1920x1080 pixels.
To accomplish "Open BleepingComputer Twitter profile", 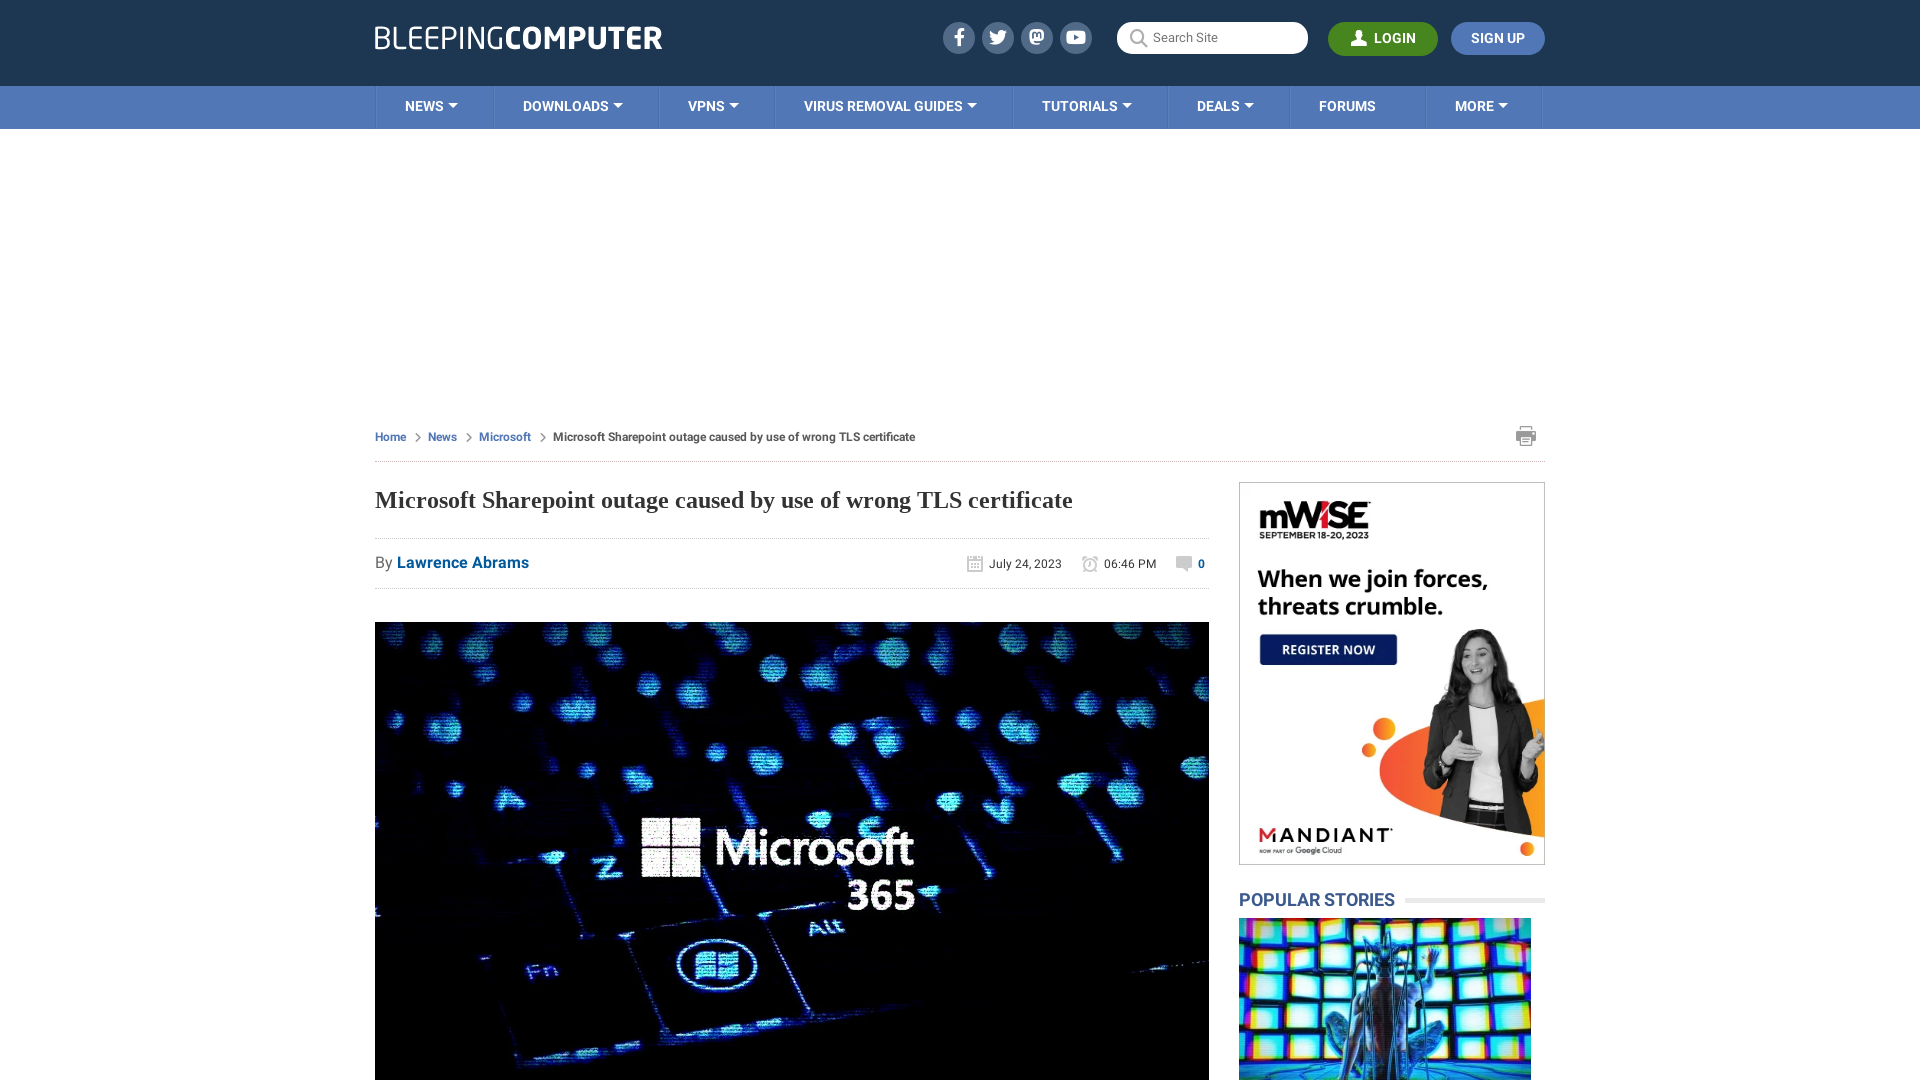I will (x=998, y=37).
